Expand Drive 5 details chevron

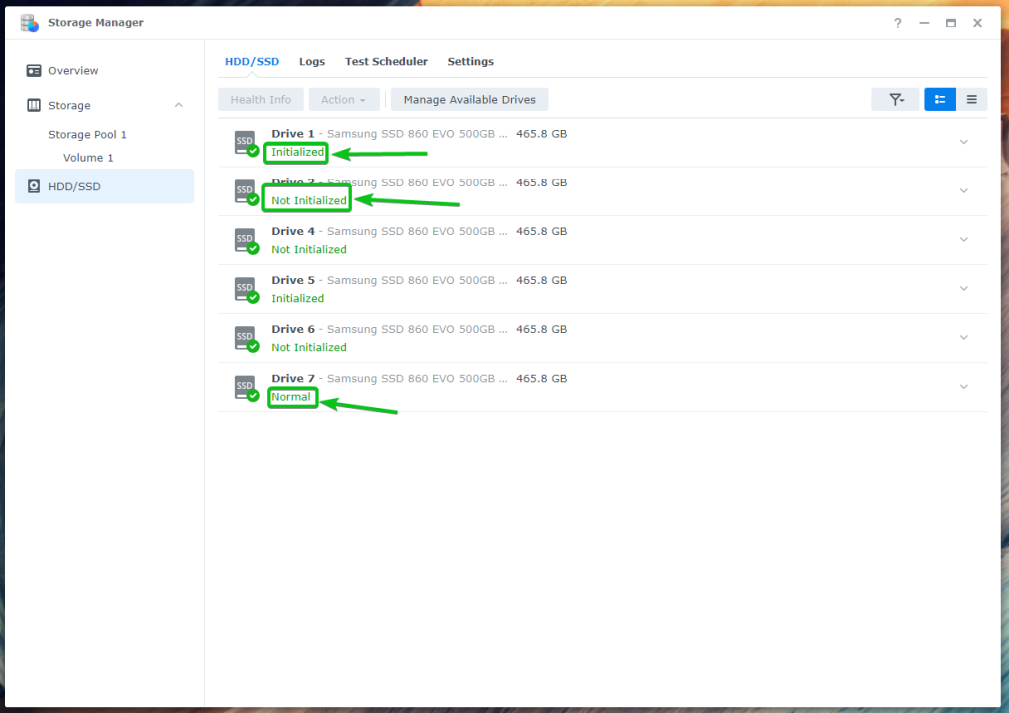pyautogui.click(x=963, y=289)
